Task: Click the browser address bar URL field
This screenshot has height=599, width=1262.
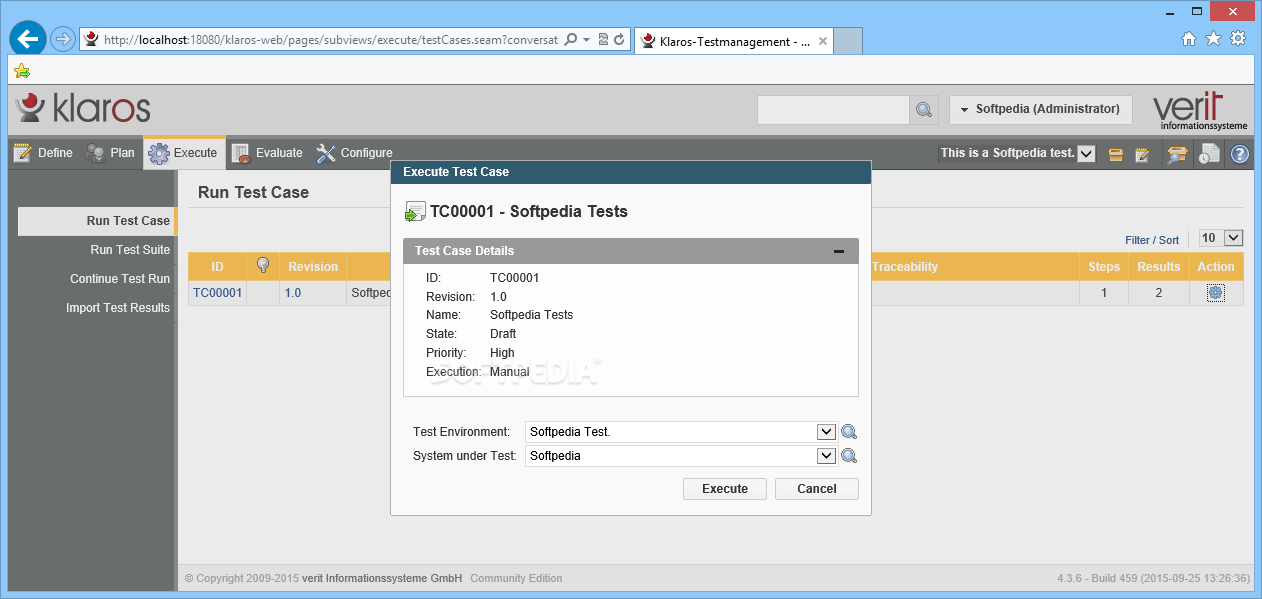Action: 330,40
